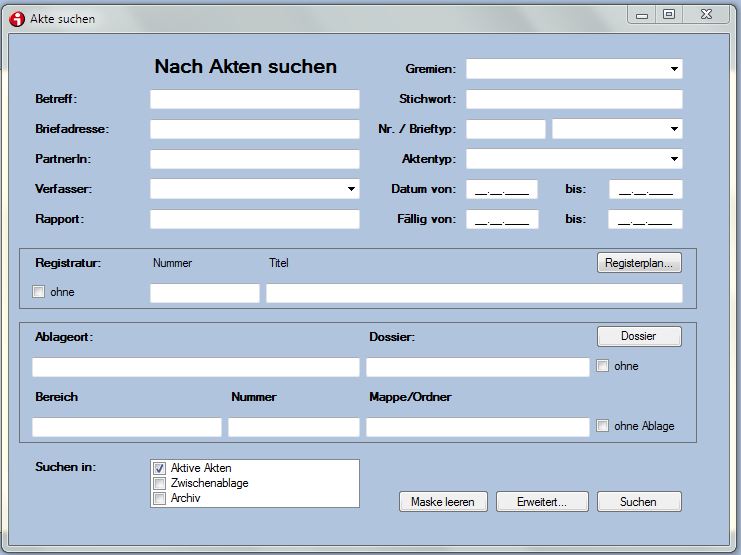Check the 'Archiv' search option

(x=159, y=498)
